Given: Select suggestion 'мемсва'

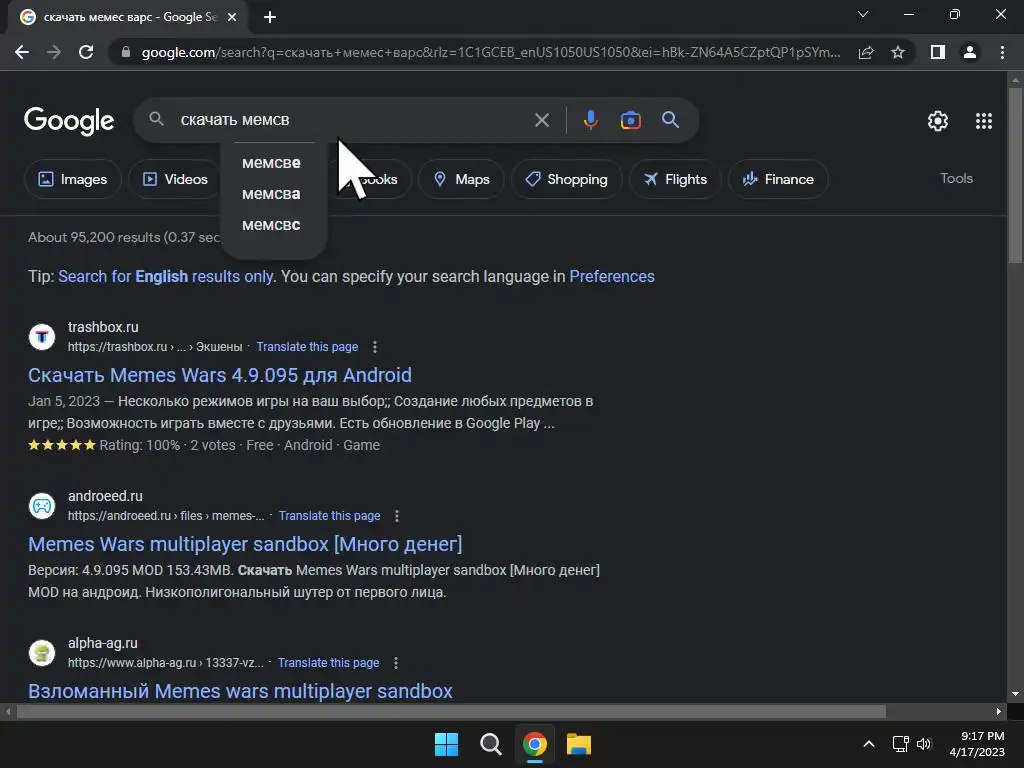Looking at the screenshot, I should click(x=271, y=194).
